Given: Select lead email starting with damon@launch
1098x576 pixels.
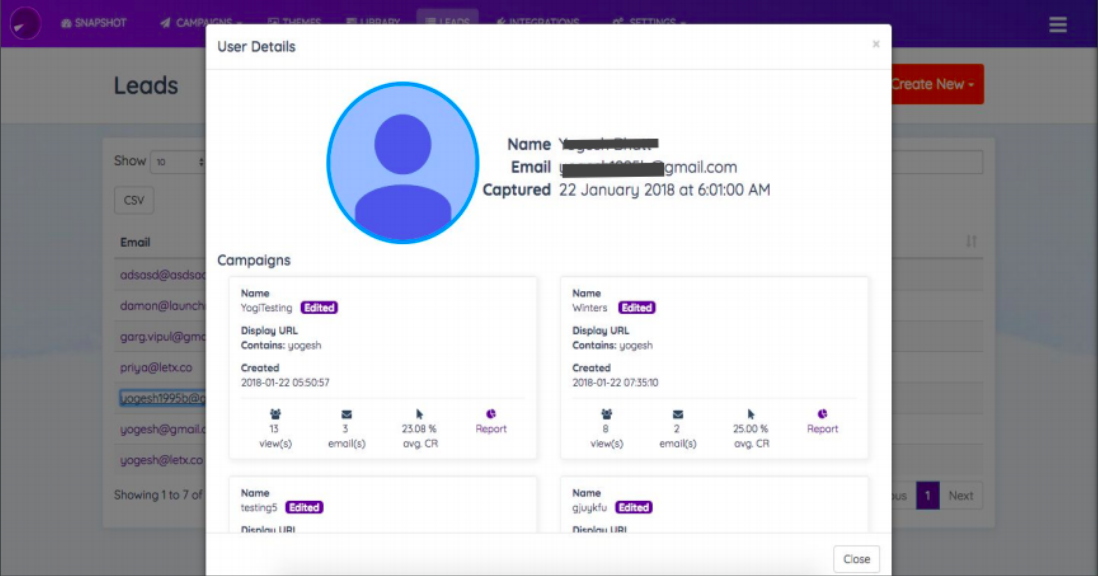Looking at the screenshot, I should [162, 306].
